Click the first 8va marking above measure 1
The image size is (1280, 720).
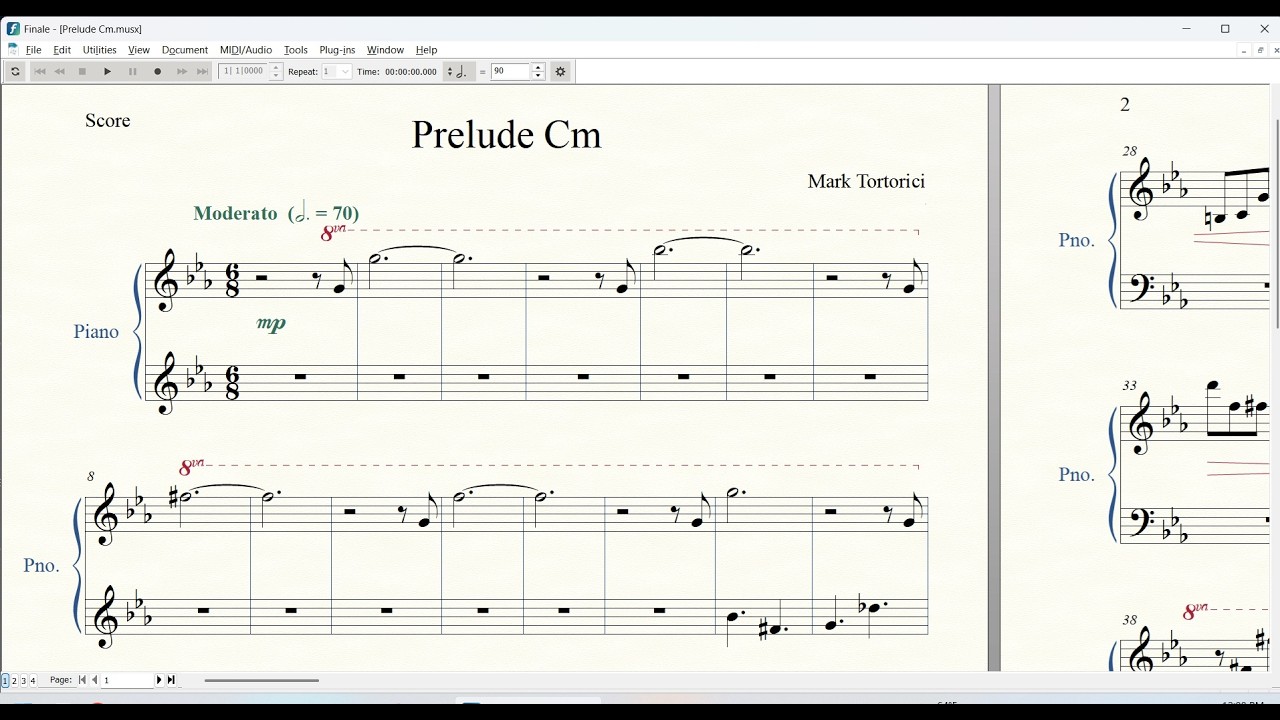click(333, 233)
